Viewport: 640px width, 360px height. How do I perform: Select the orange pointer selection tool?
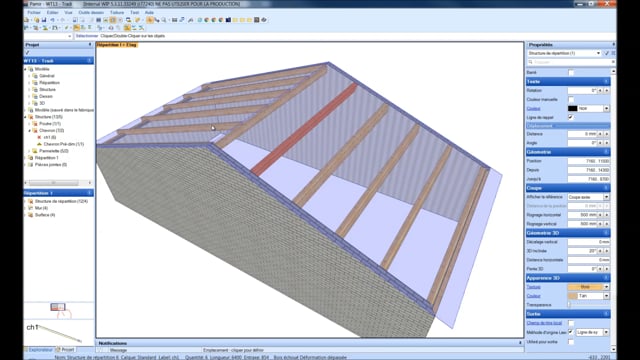[x=150, y=20]
